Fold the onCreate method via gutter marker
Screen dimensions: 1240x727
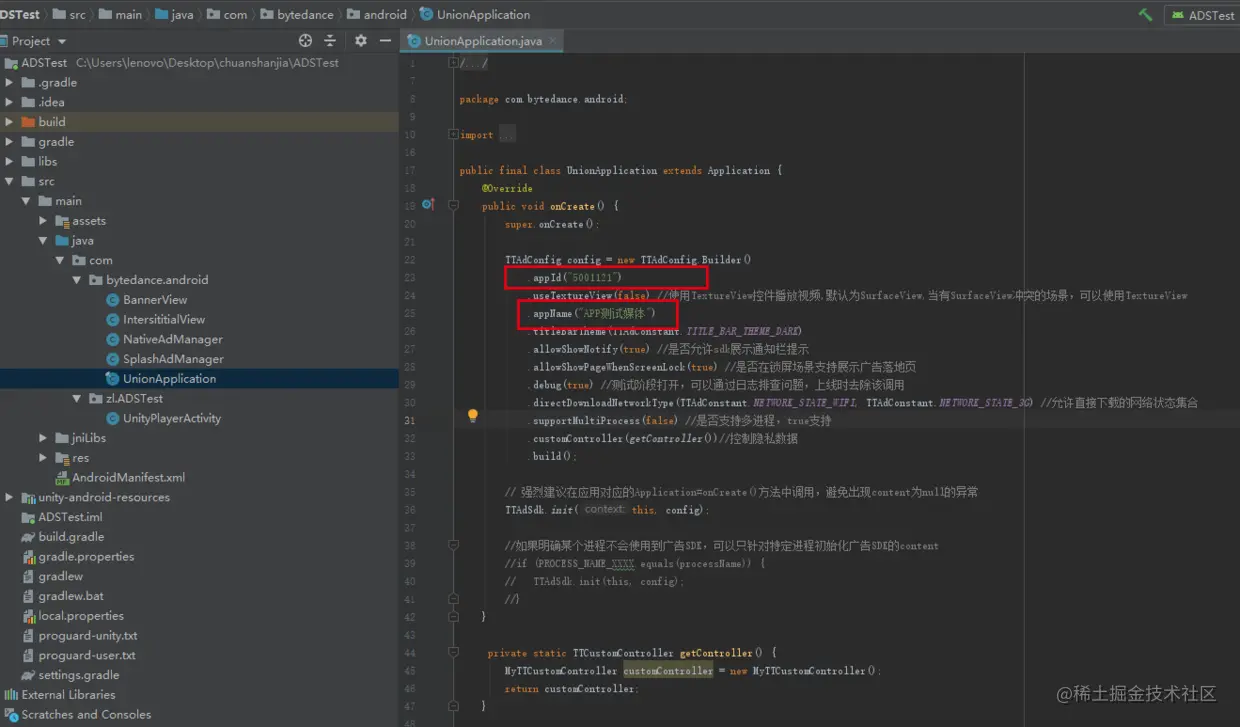(x=453, y=206)
